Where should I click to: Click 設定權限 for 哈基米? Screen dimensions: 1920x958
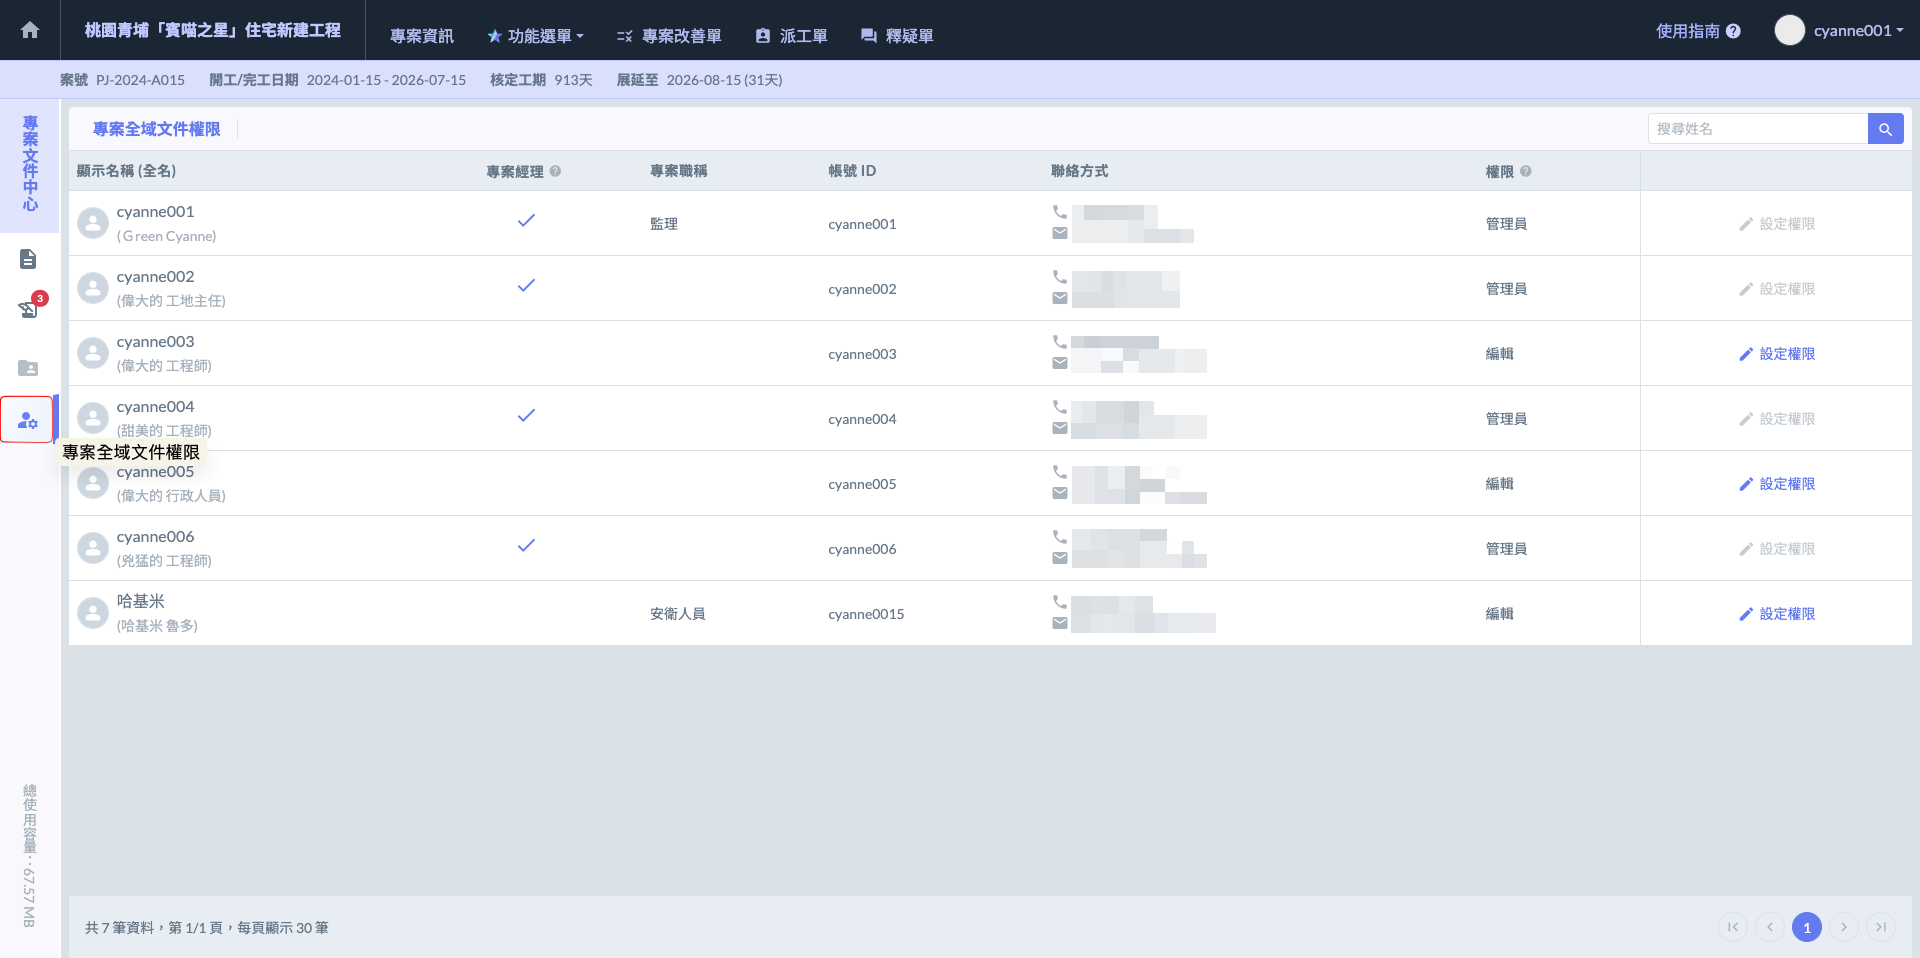coord(1777,614)
